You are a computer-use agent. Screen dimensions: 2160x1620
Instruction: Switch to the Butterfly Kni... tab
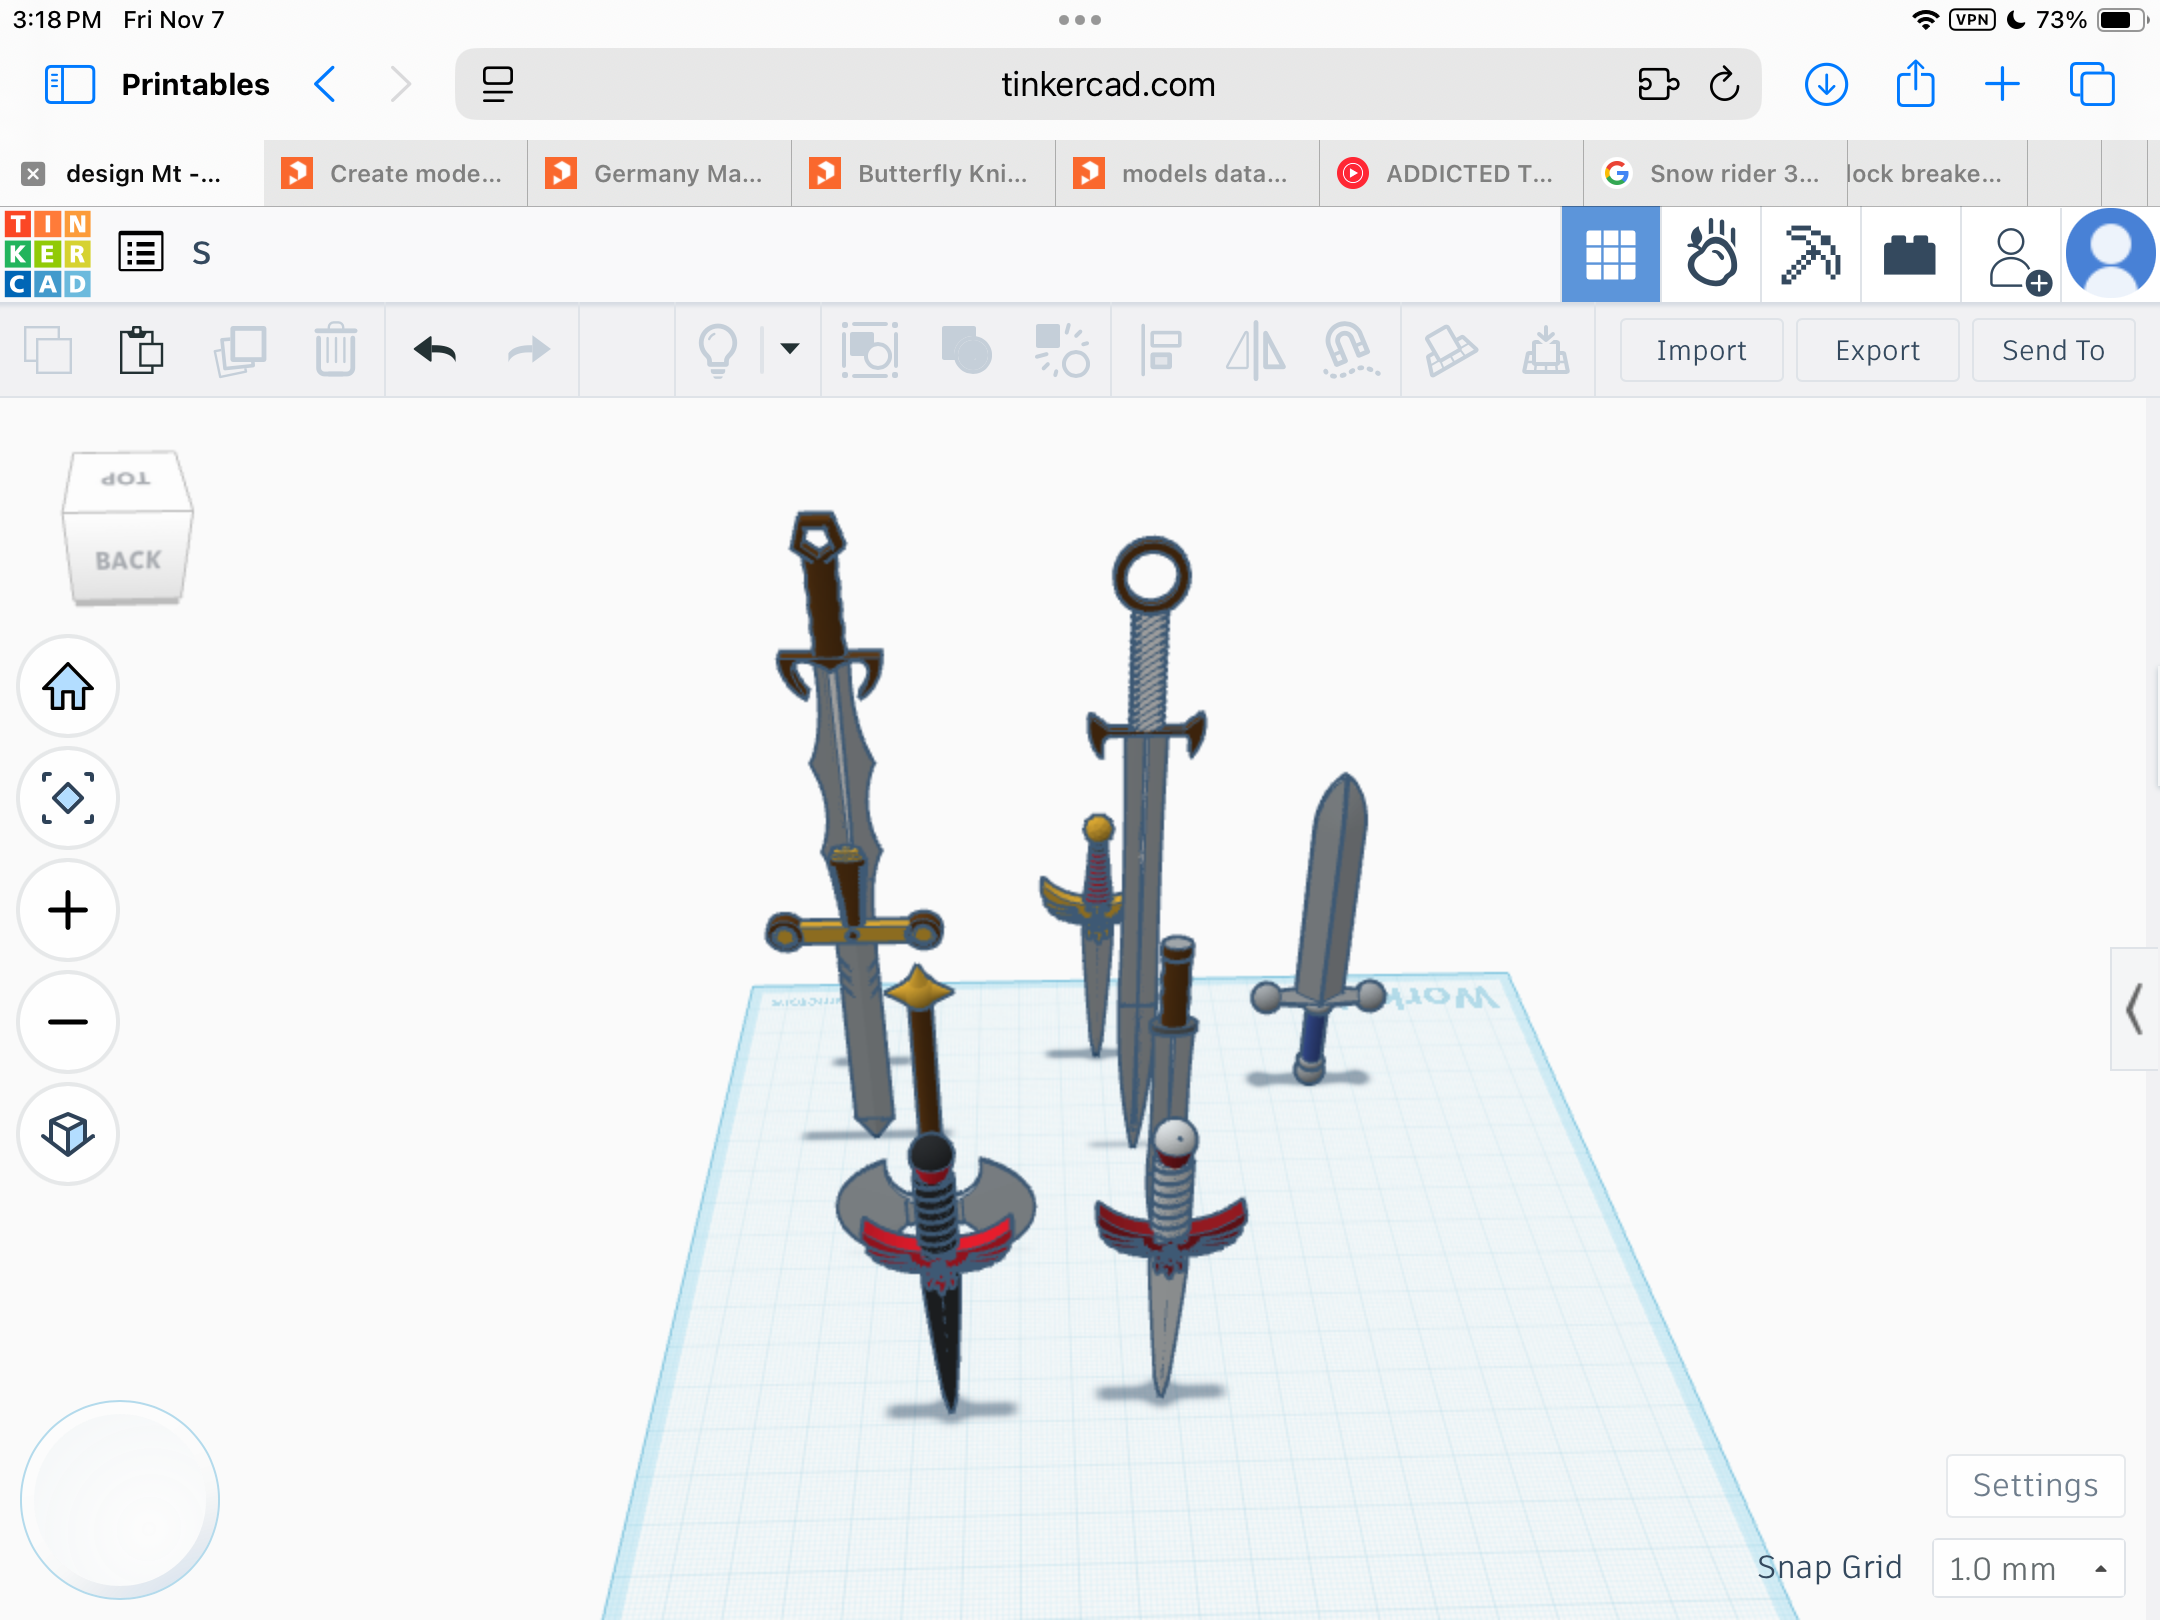click(x=924, y=173)
